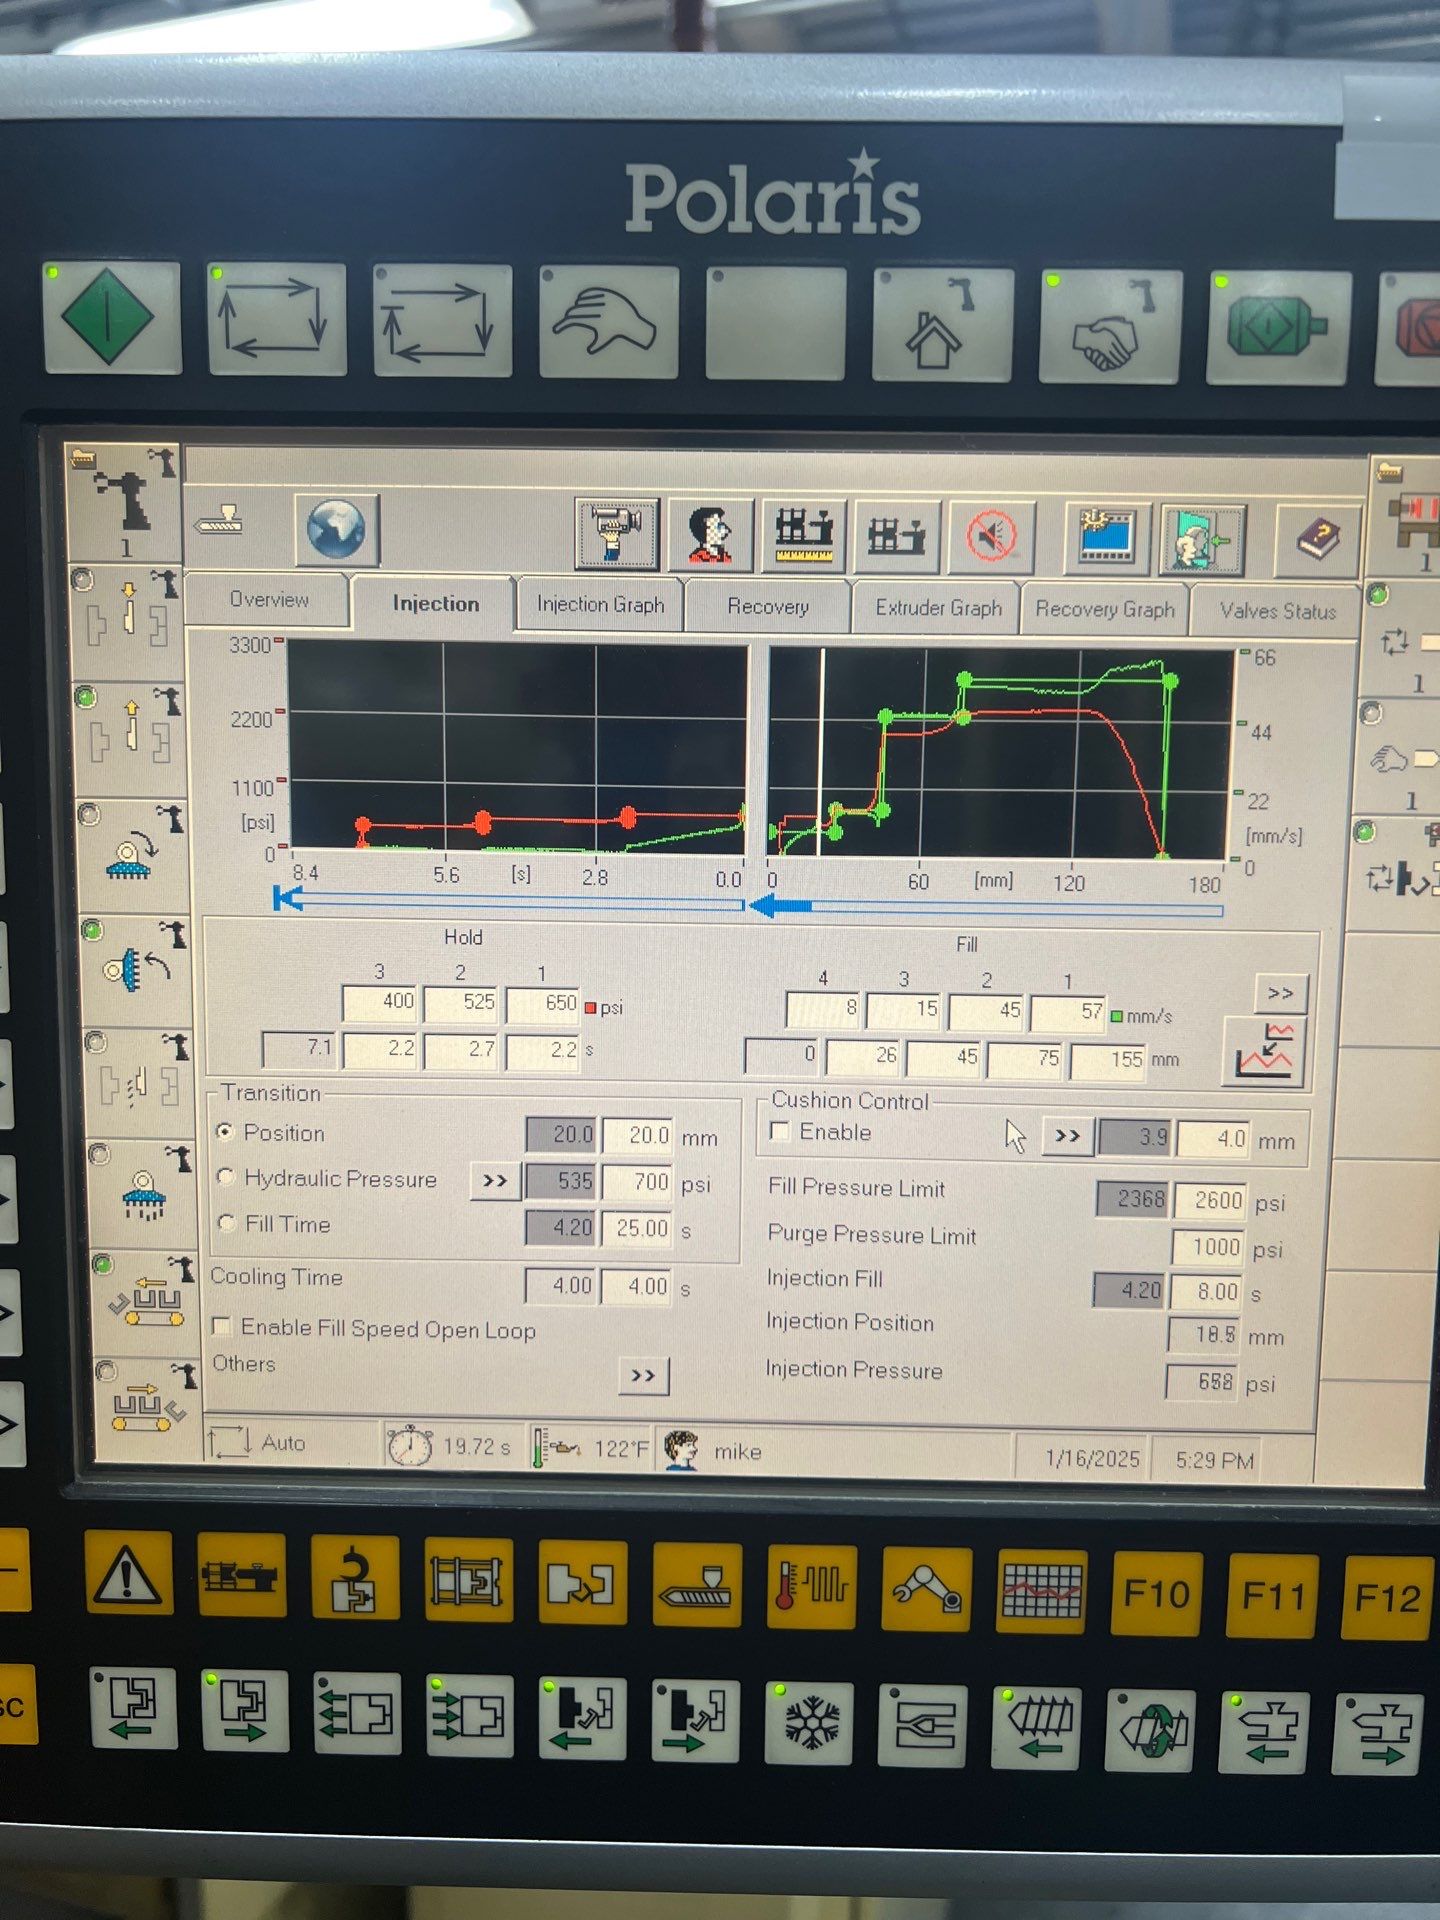The image size is (1440, 1920).
Task: Click the yellow trend graph grid key
Action: coord(1042,1590)
